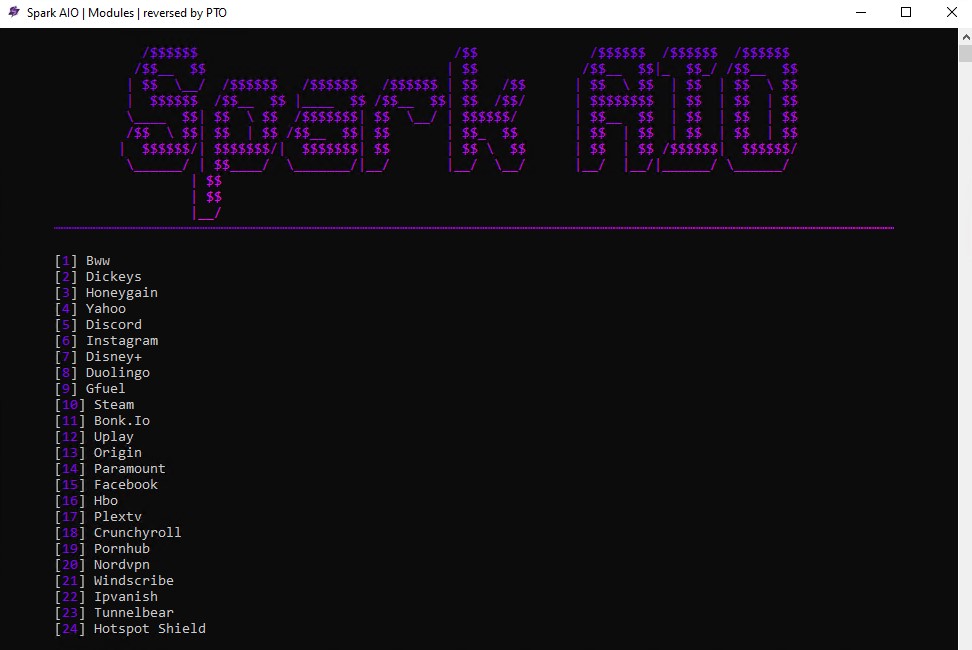Select the '[15] Facebook' module line
Screen dimensions: 972x650
point(106,485)
